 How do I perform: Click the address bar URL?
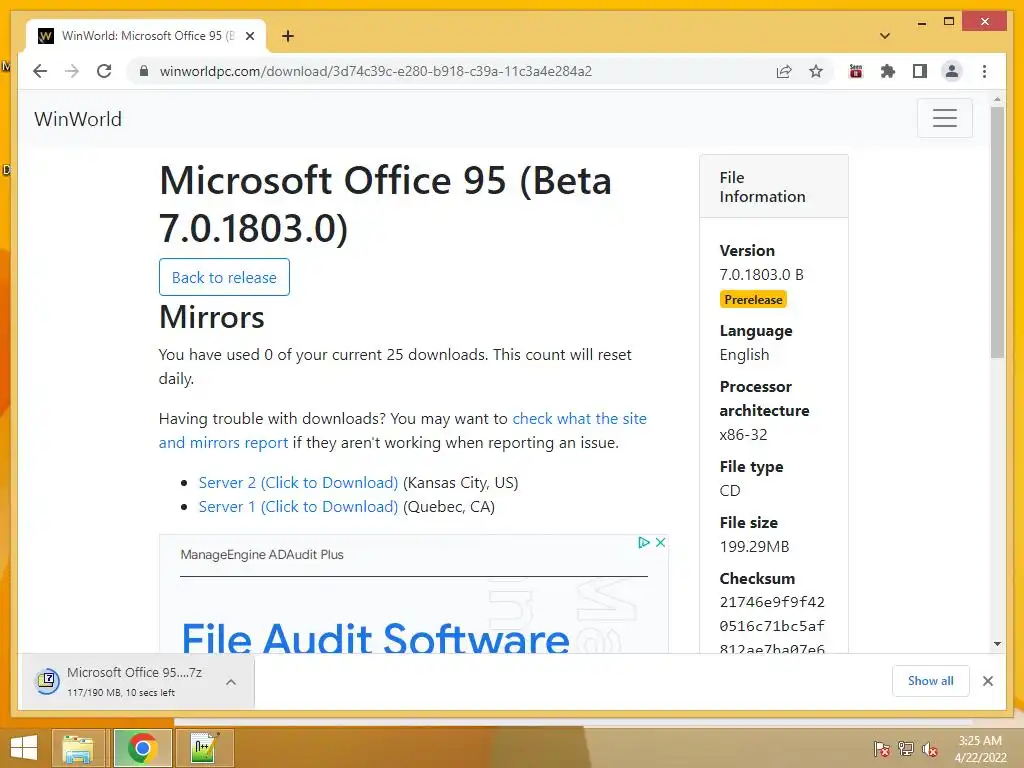point(376,71)
